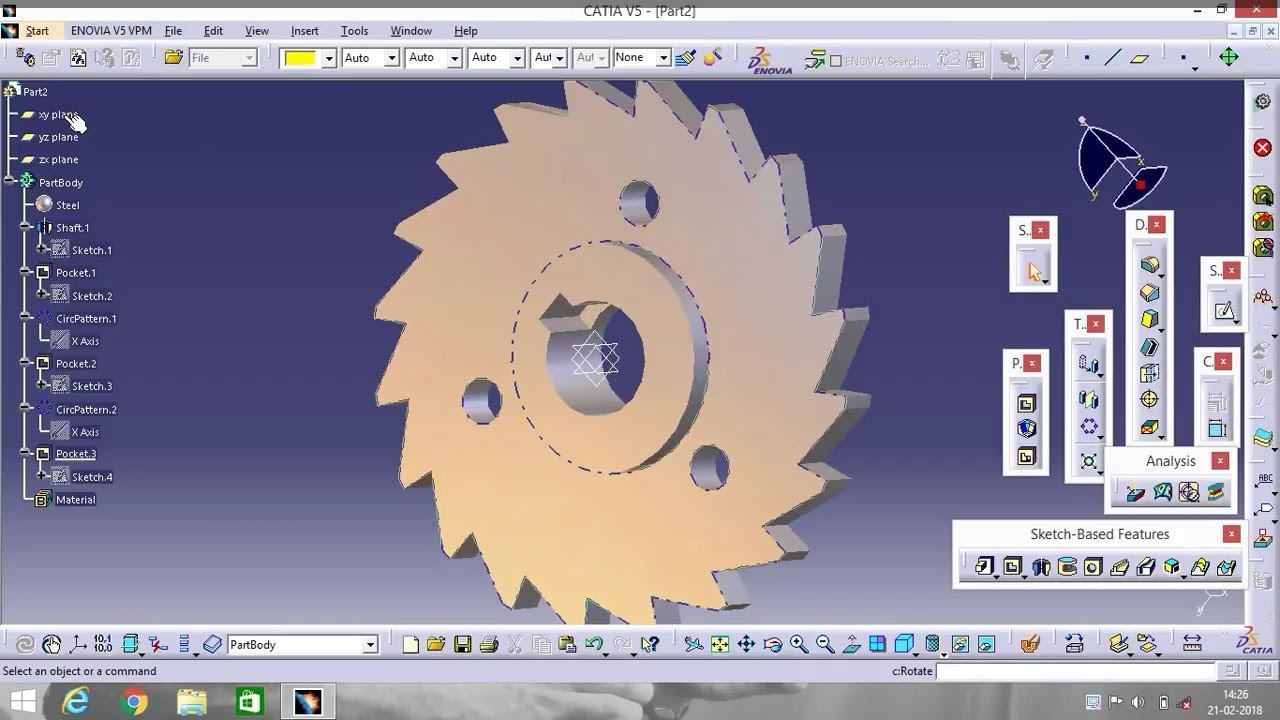Open the Window menu
Viewport: 1280px width, 720px height.
tap(411, 31)
